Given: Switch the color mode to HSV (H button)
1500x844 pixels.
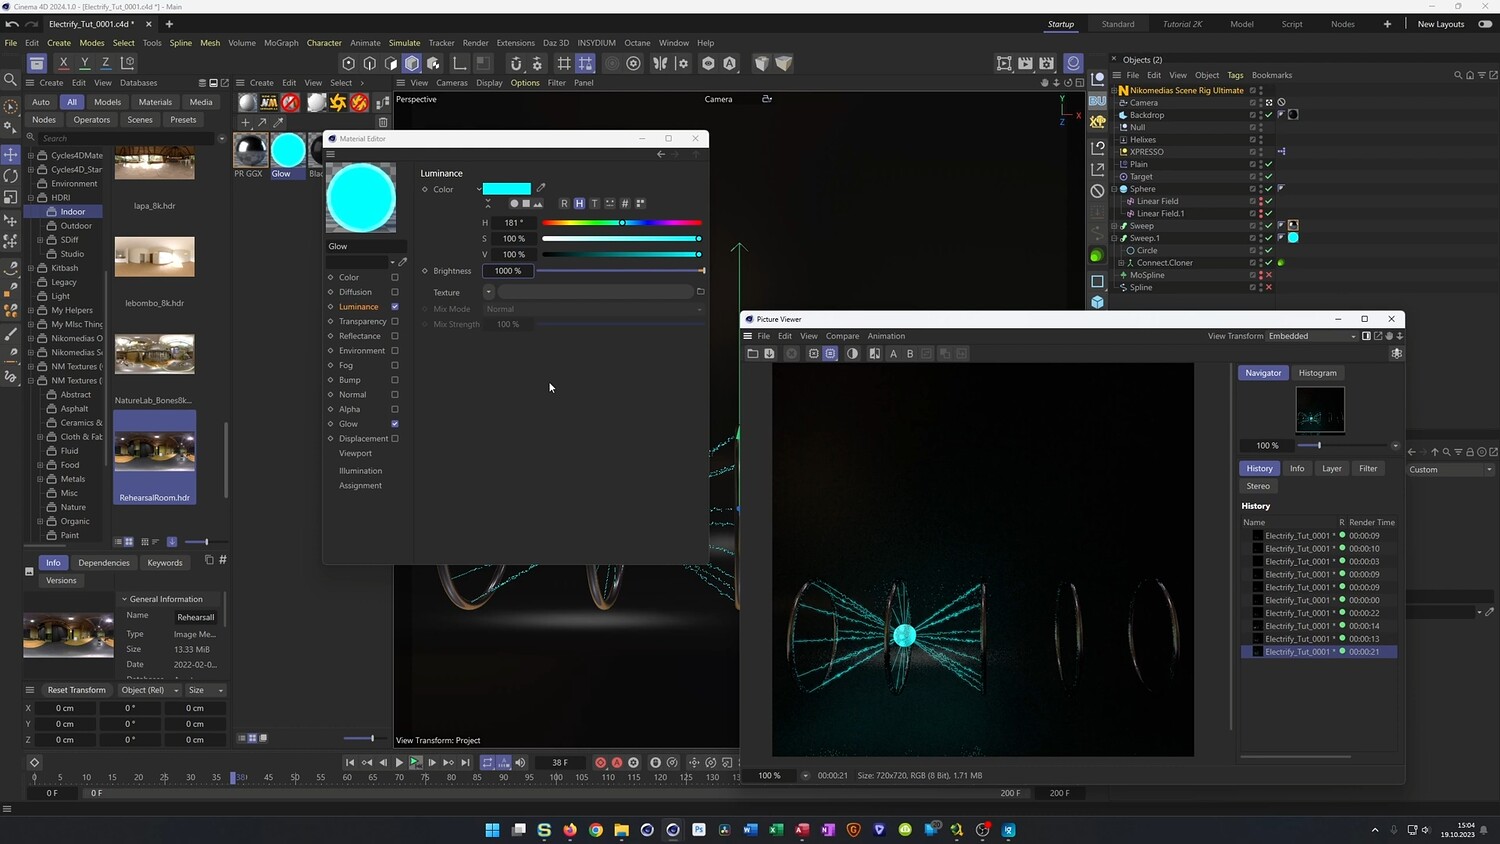Looking at the screenshot, I should coord(579,203).
